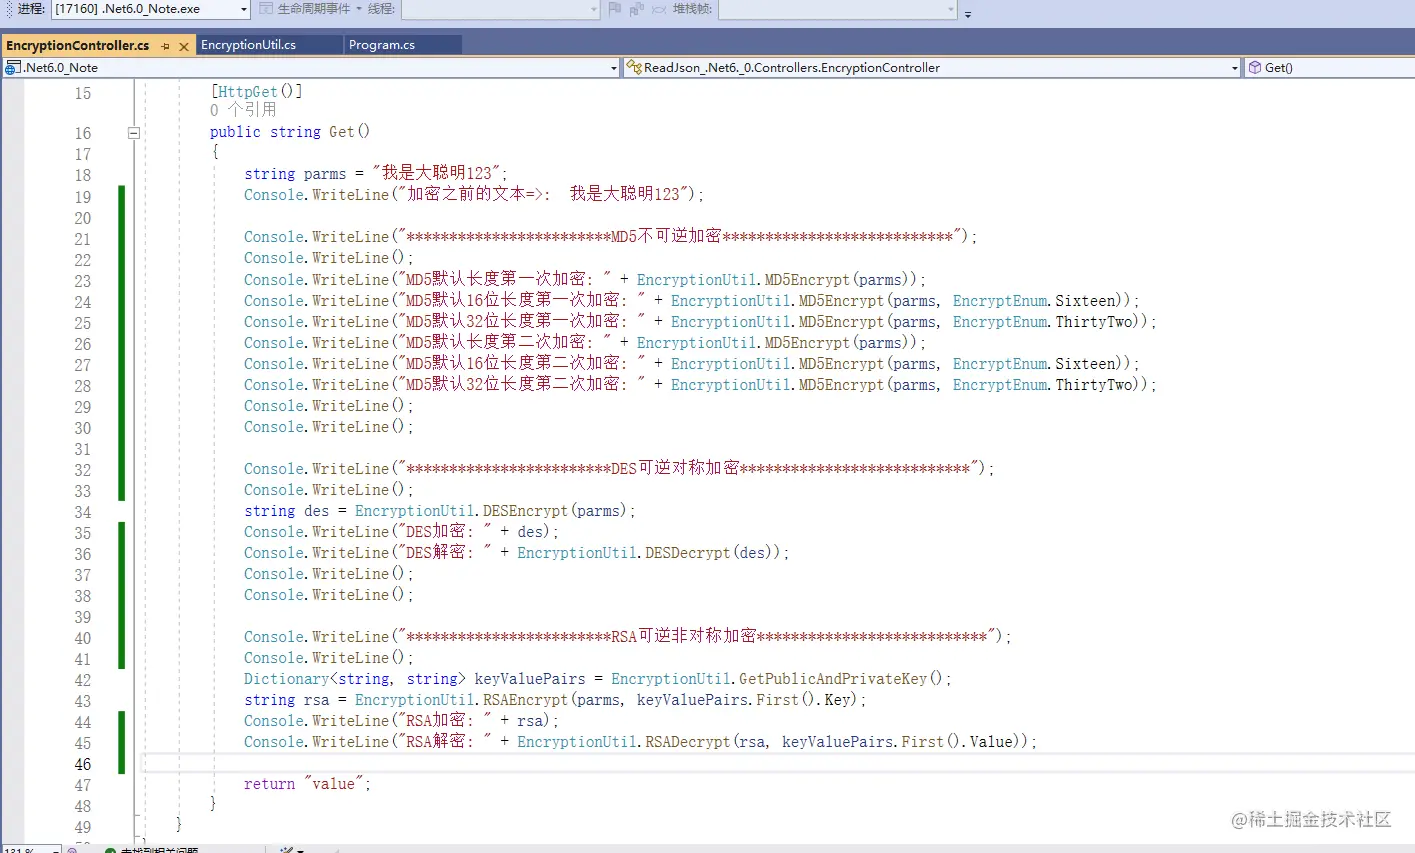This screenshot has height=853, width=1415.
Task: Click the "DES加密:" string on line 35
Action: point(440,531)
